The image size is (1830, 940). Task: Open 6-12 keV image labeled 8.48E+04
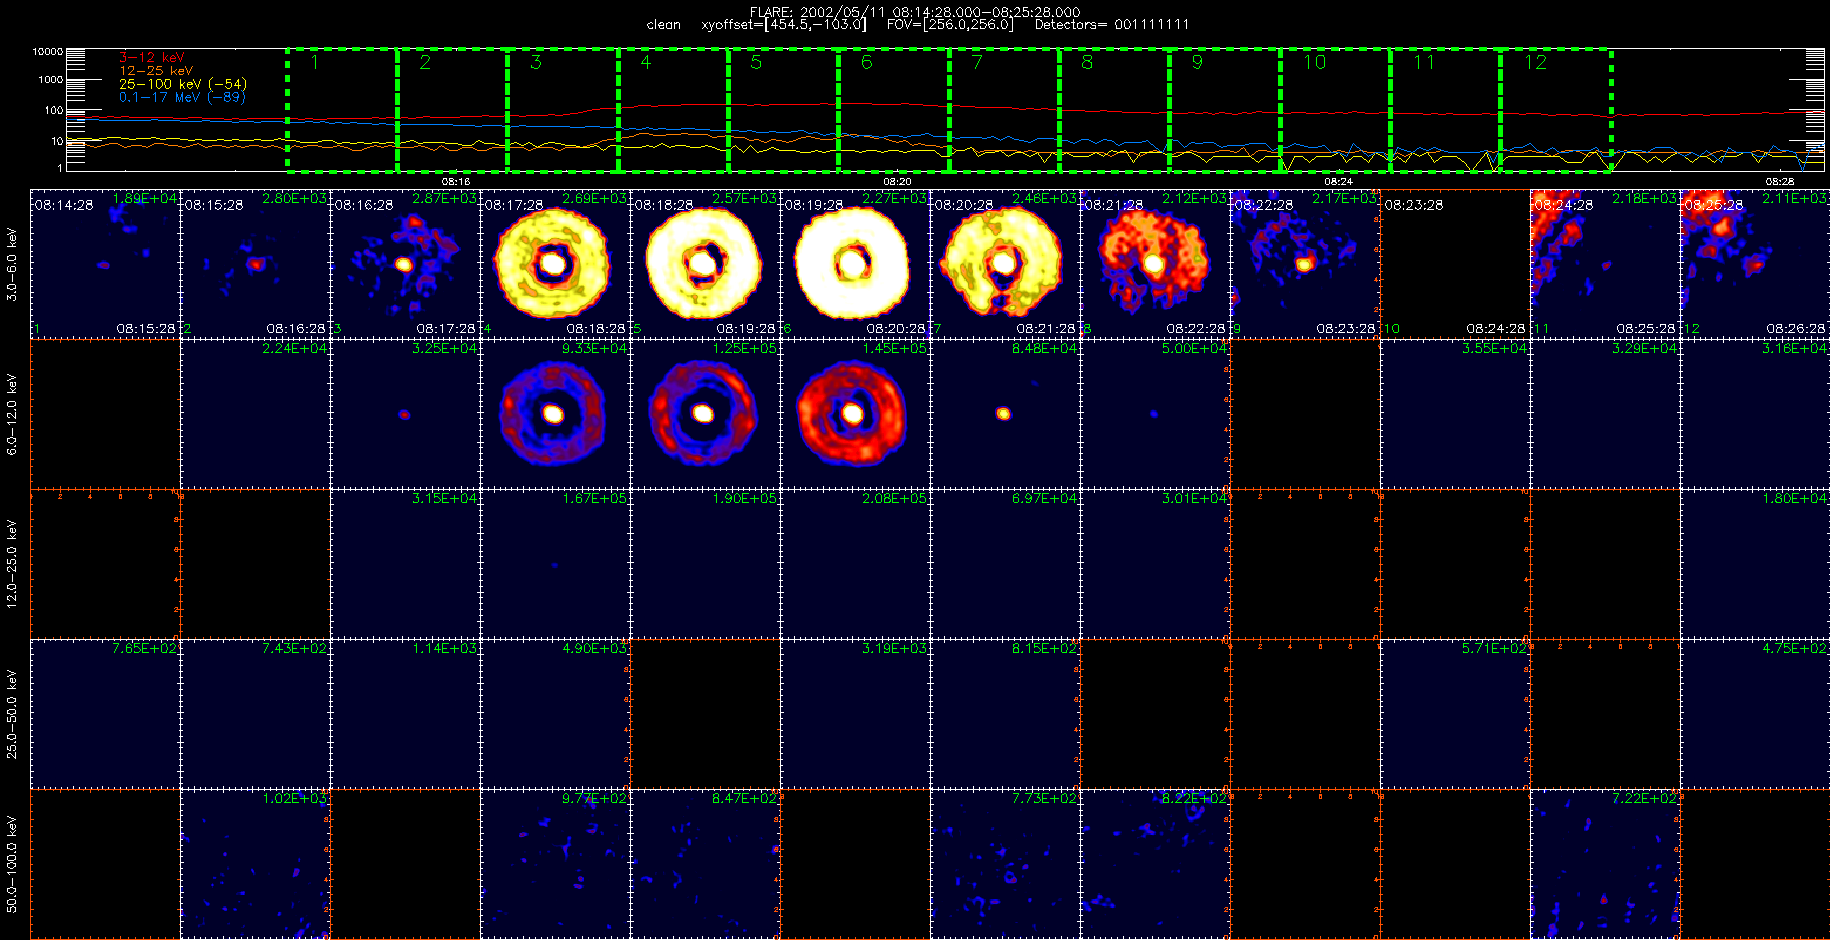tap(1006, 414)
